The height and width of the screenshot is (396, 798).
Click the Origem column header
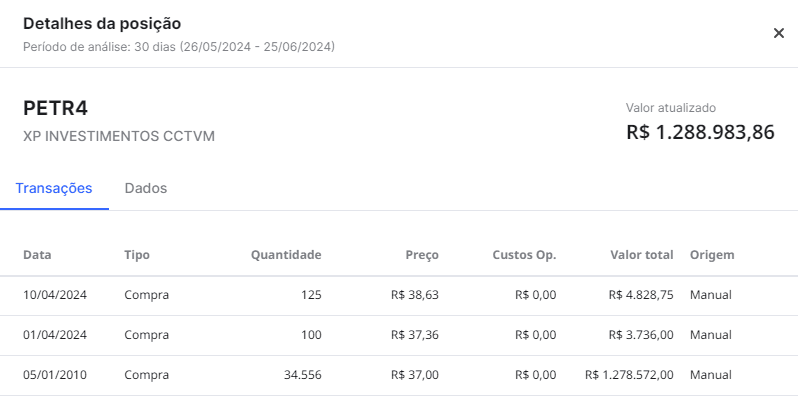pos(712,254)
